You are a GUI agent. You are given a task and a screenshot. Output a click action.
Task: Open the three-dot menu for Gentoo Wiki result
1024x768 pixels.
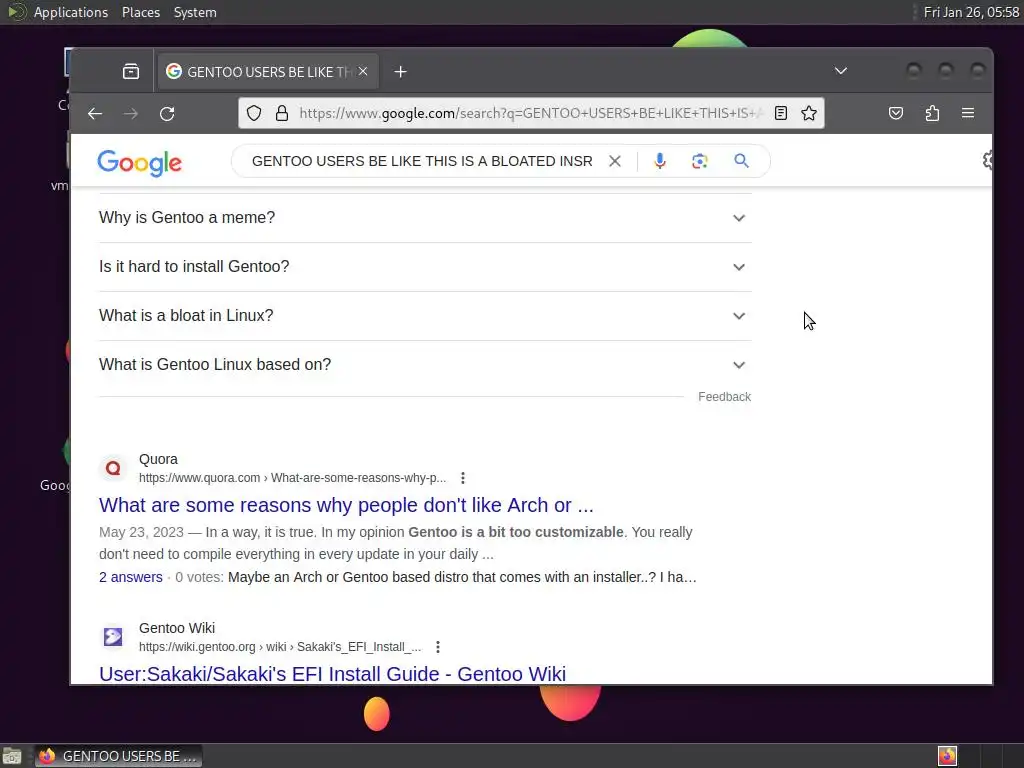[438, 647]
